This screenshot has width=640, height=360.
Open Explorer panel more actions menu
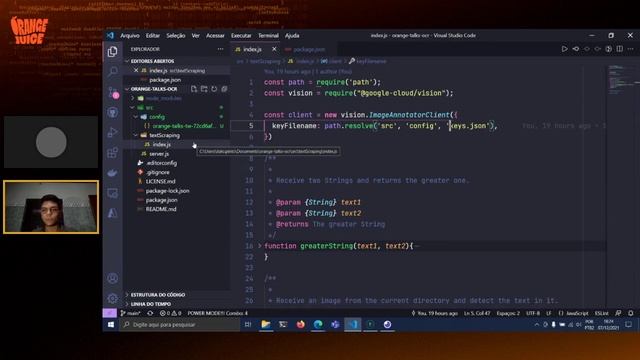click(220, 49)
